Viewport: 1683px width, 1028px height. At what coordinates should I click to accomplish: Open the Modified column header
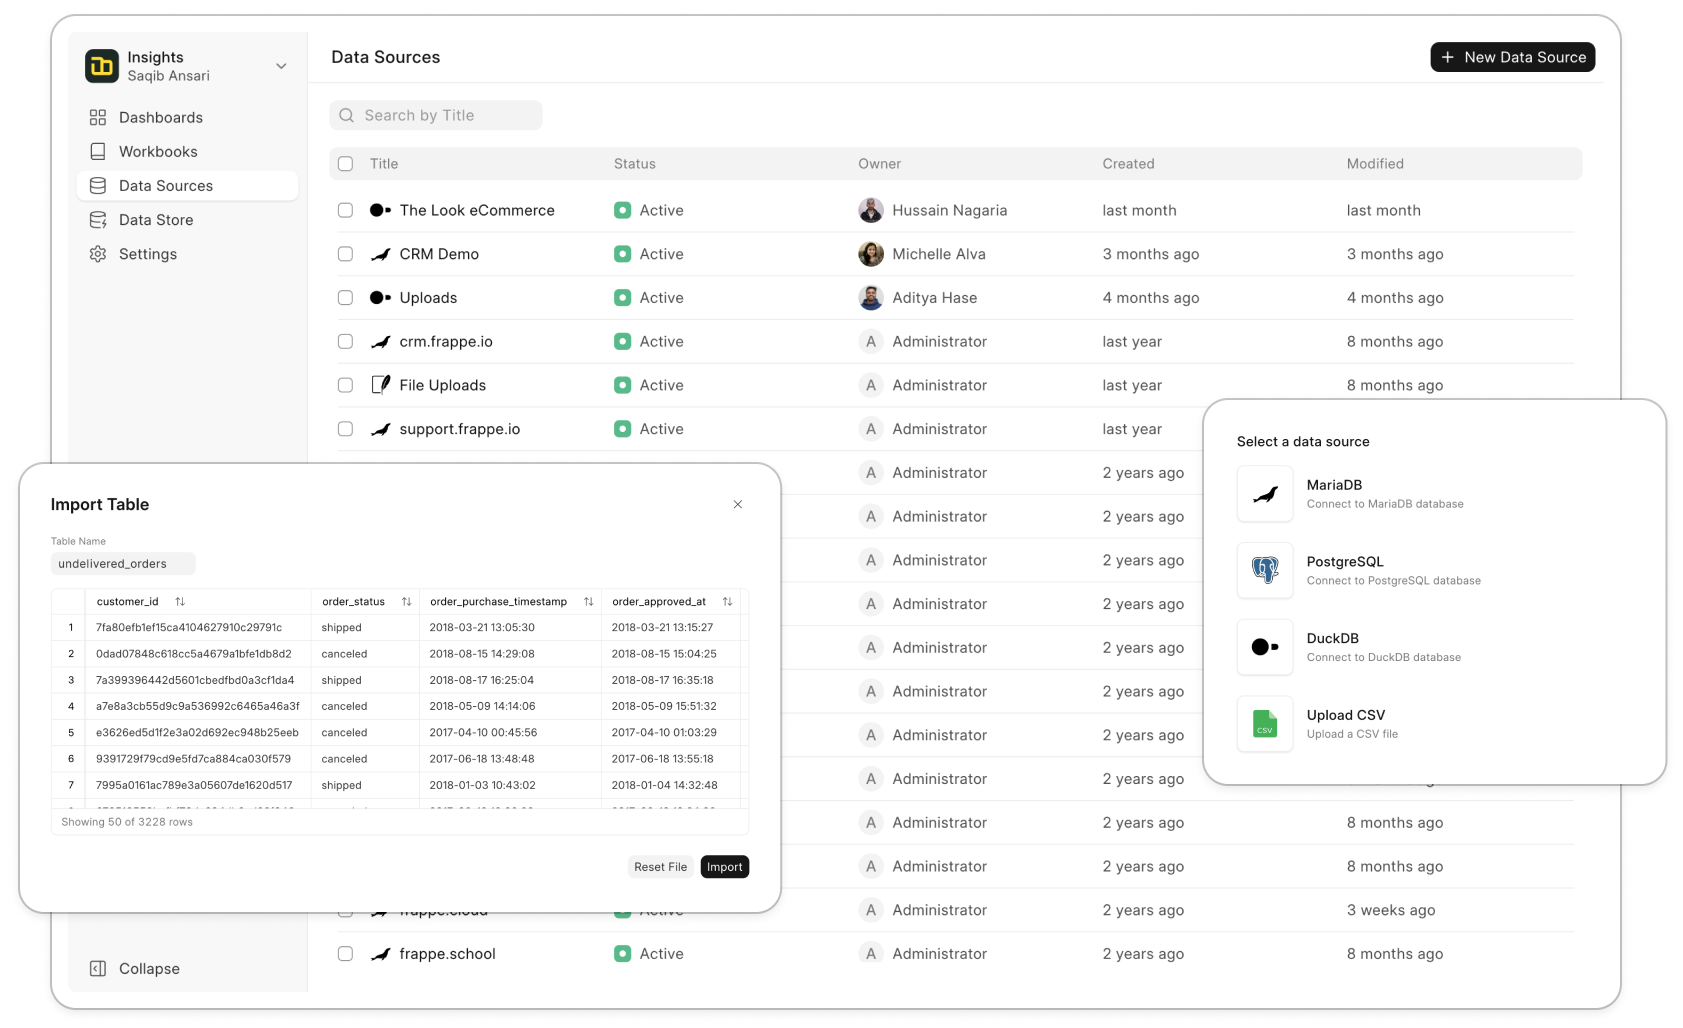1375,163
